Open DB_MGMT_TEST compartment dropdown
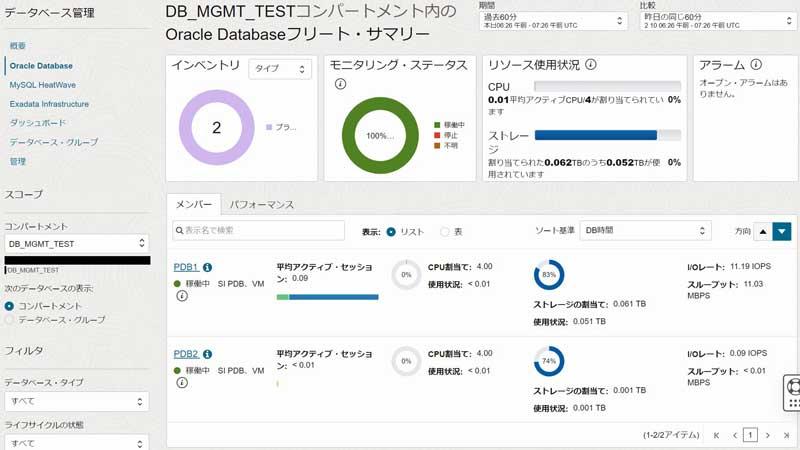The image size is (800, 450). click(x=77, y=243)
